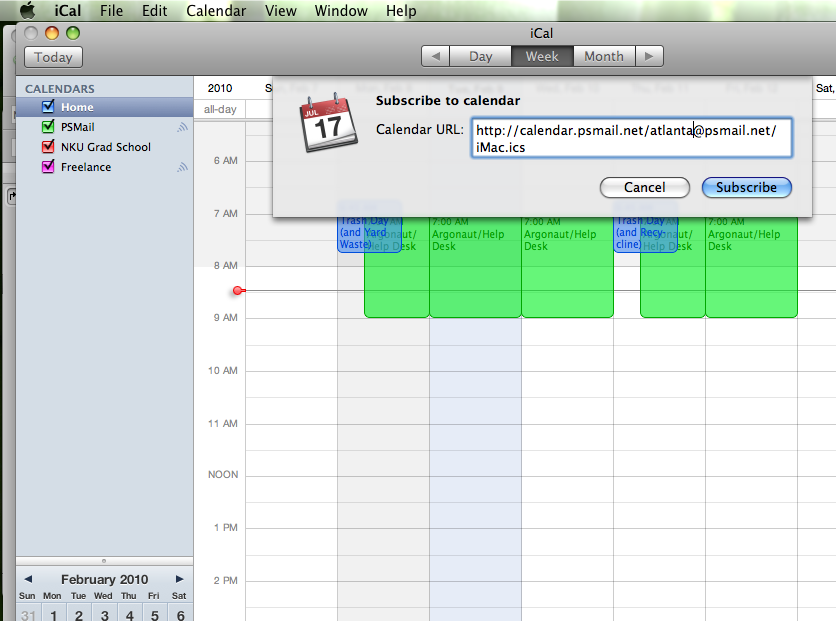This screenshot has height=621, width=836.
Task: Open the iCal application menu
Action: coord(68,11)
